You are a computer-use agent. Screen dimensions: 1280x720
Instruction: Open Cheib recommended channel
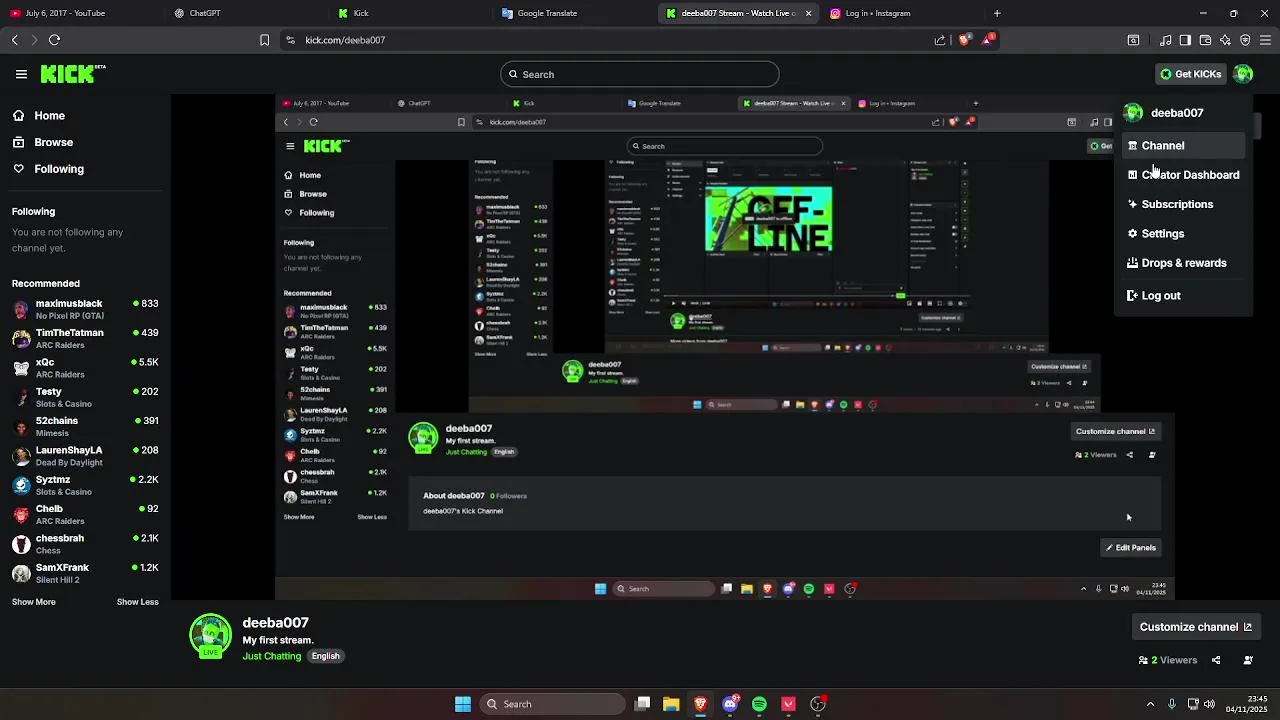point(84,514)
